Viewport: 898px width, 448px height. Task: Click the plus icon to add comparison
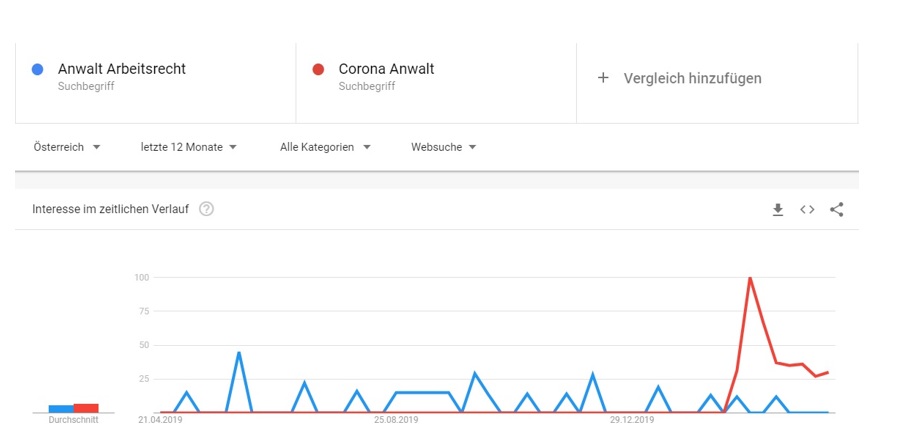tap(602, 78)
